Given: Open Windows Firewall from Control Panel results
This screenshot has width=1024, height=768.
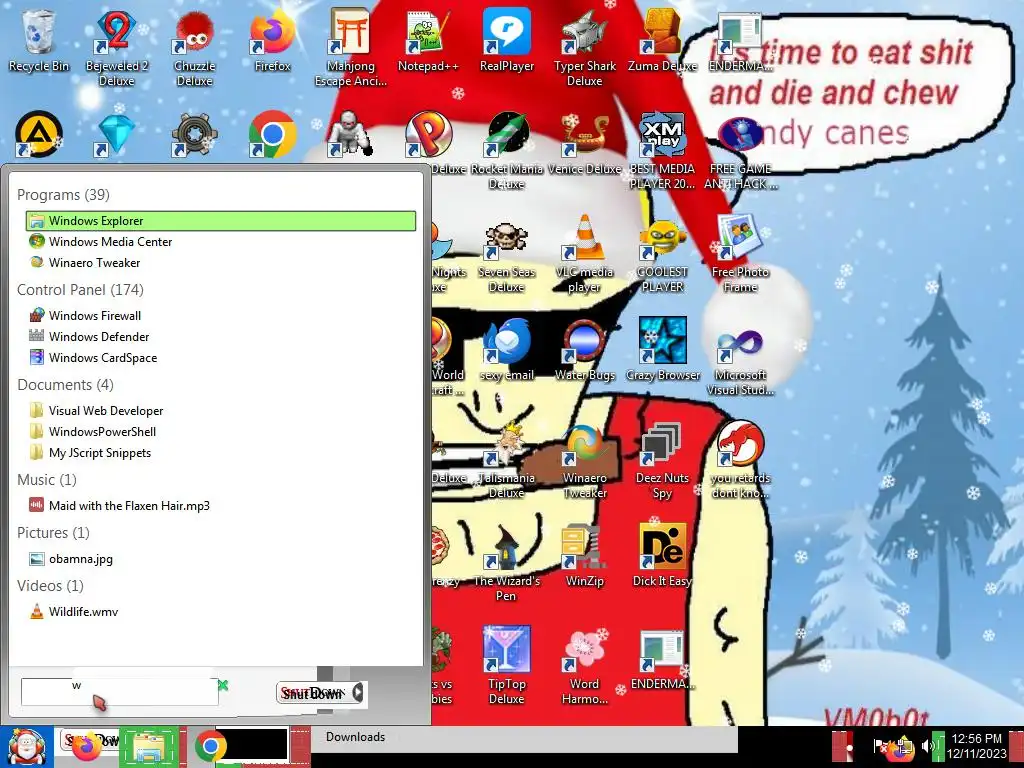Looking at the screenshot, I should [221, 315].
